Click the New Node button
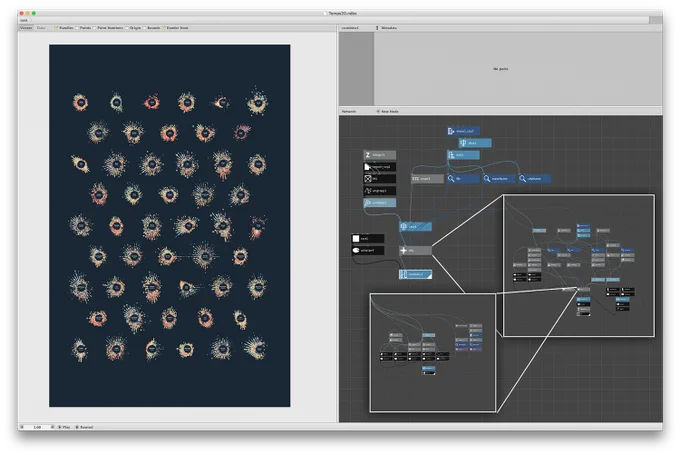The width and height of the screenshot is (680, 455). click(x=388, y=111)
